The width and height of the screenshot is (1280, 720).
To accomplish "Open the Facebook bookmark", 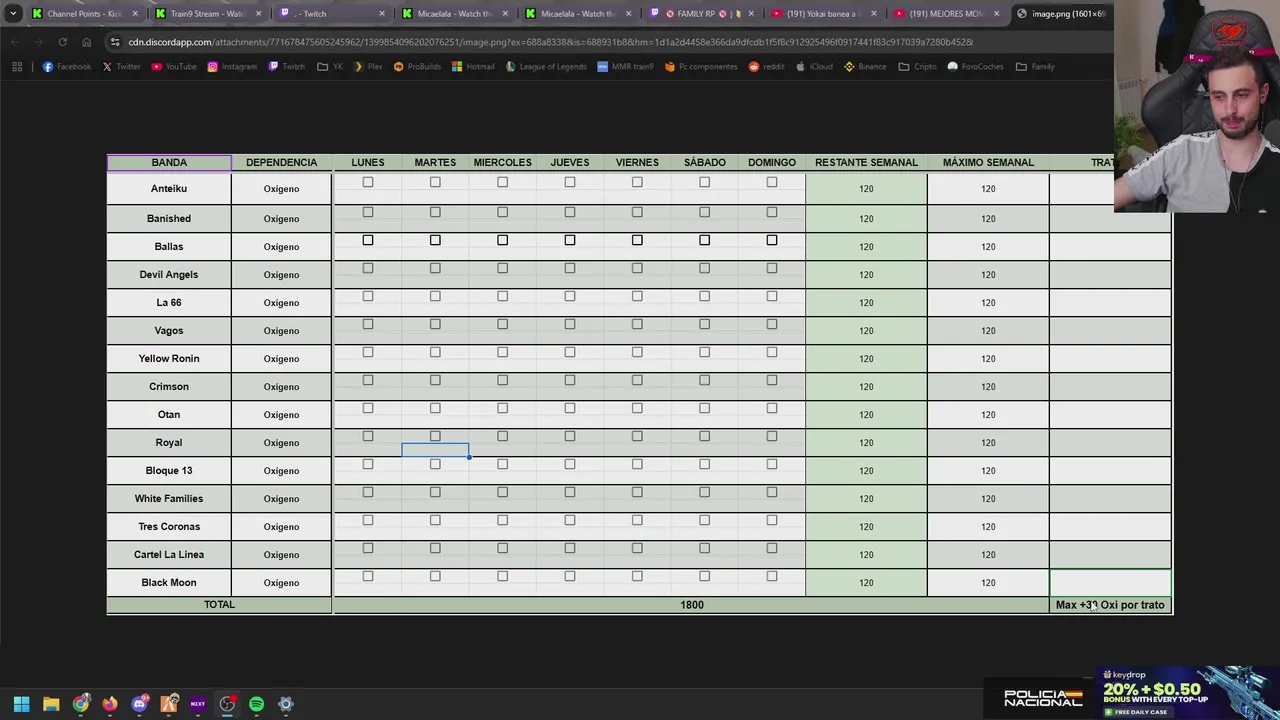I will (67, 67).
